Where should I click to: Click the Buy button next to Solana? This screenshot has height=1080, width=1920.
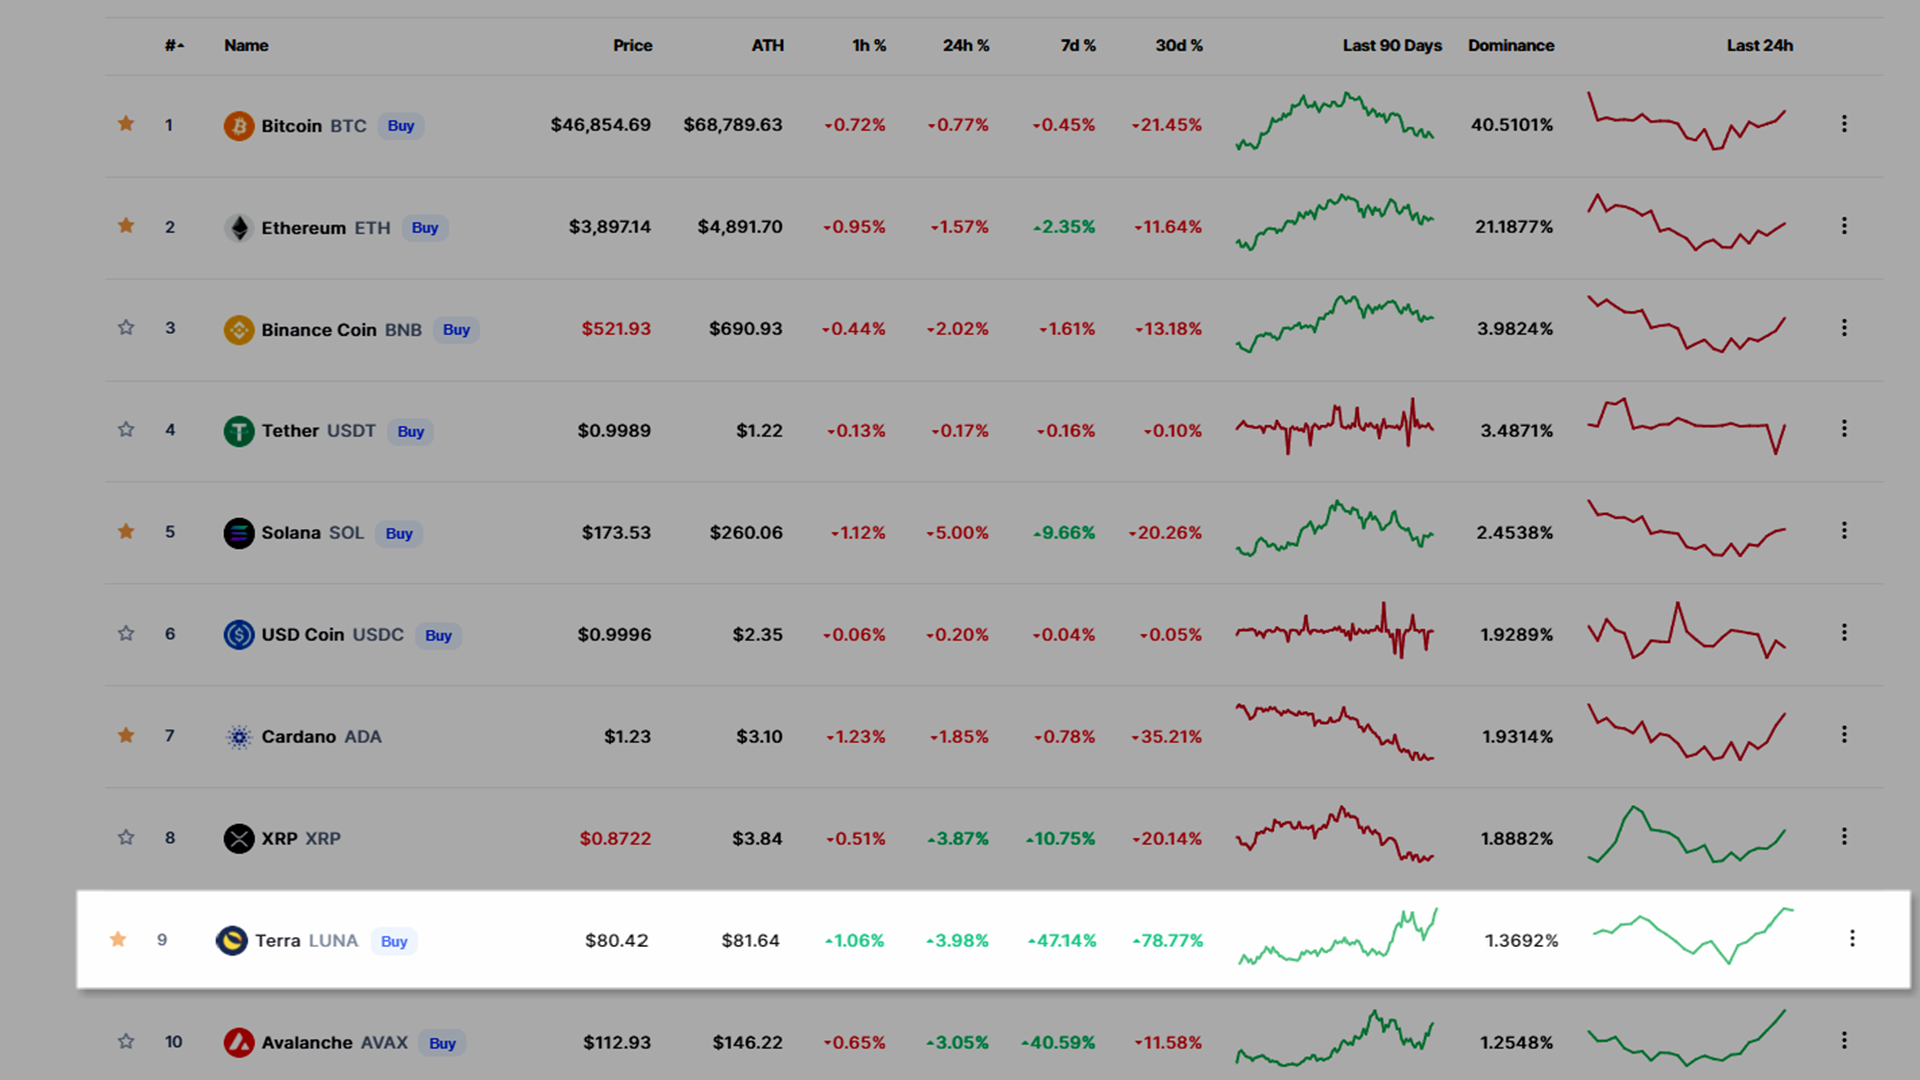pyautogui.click(x=399, y=534)
